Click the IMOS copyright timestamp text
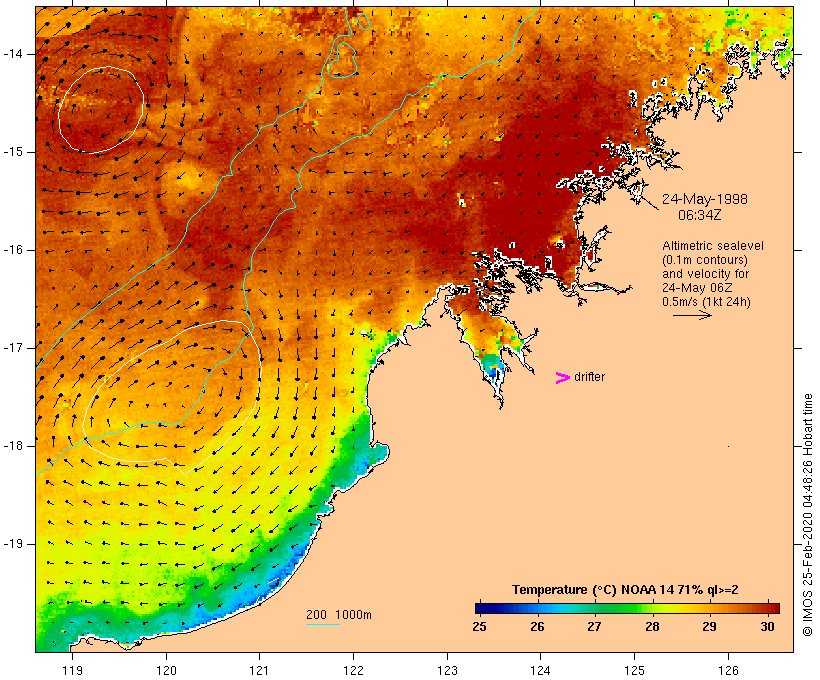 tap(807, 515)
